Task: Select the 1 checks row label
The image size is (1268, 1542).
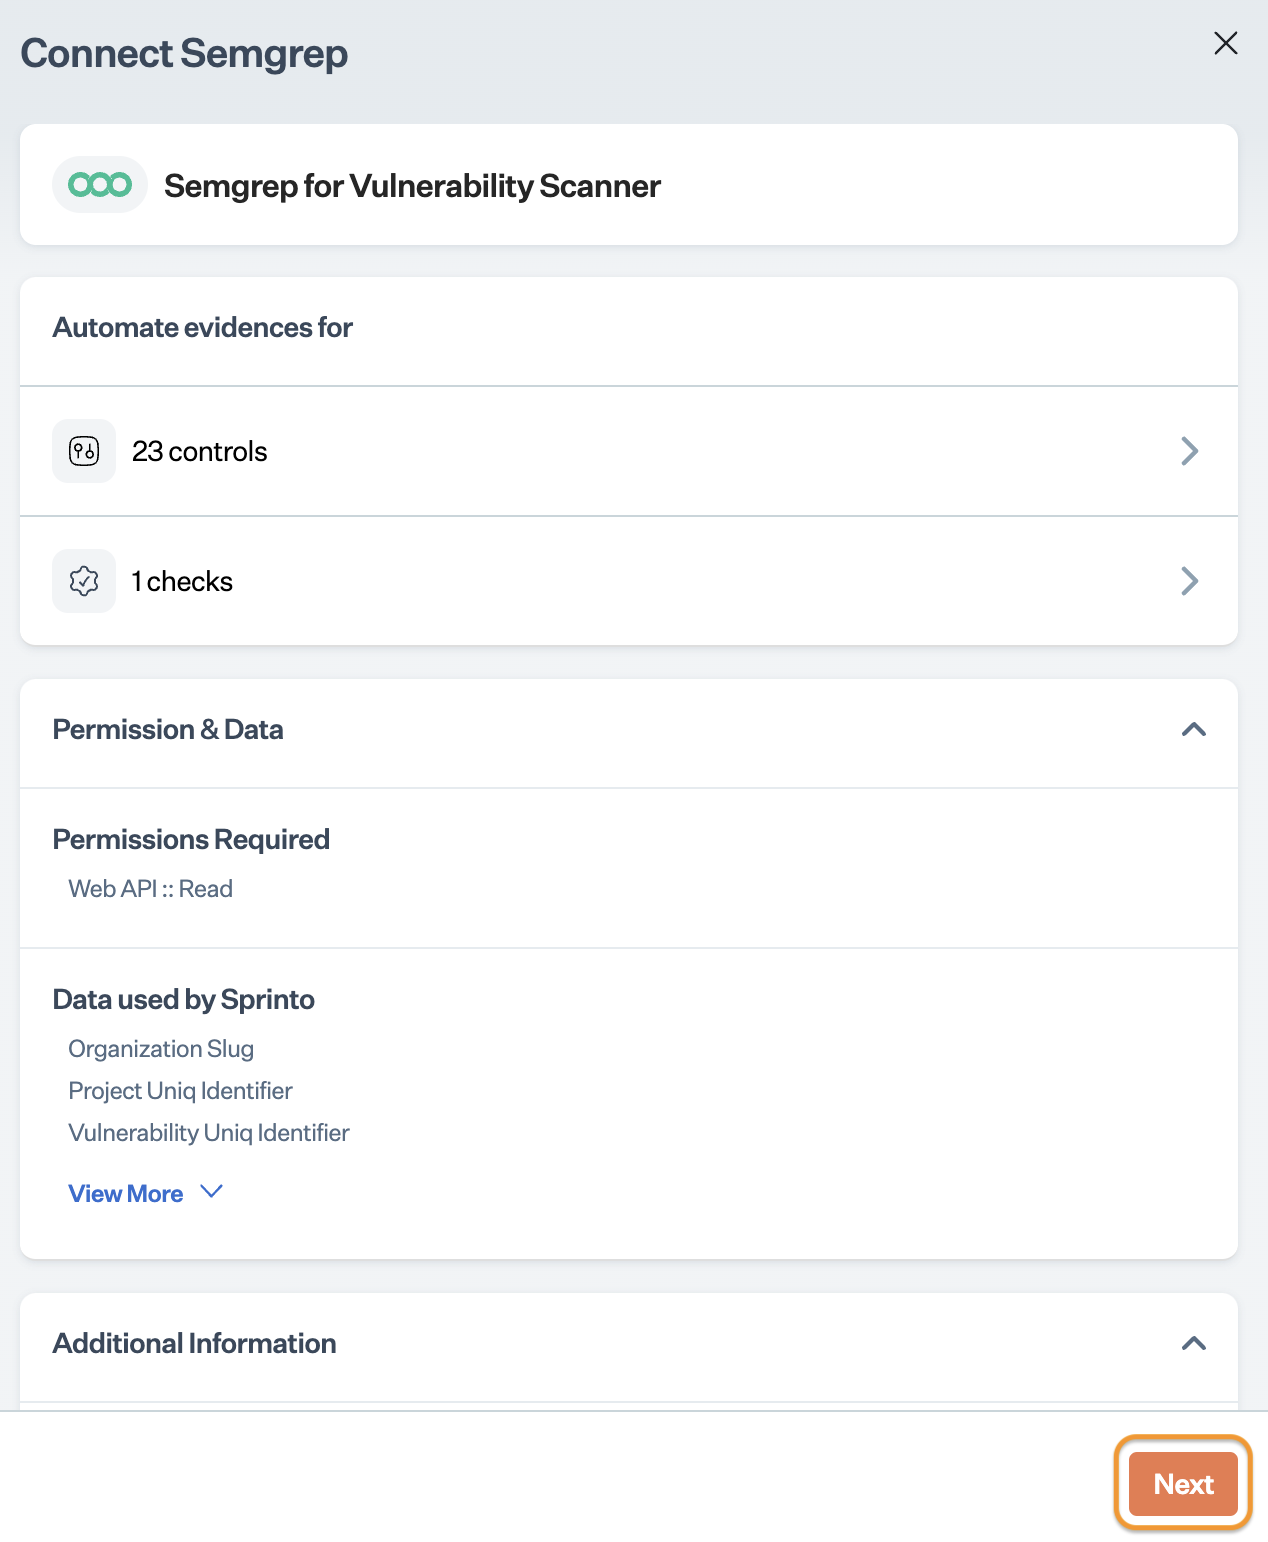Action: tap(182, 582)
